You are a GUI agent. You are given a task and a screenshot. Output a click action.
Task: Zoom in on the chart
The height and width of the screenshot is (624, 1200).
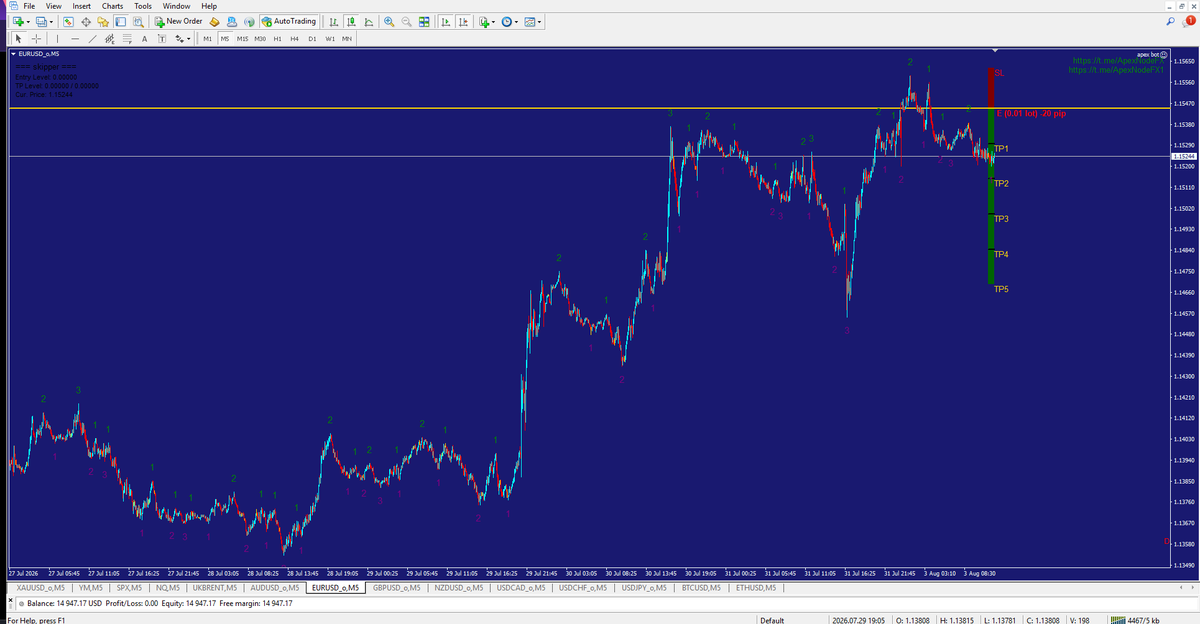pyautogui.click(x=388, y=21)
